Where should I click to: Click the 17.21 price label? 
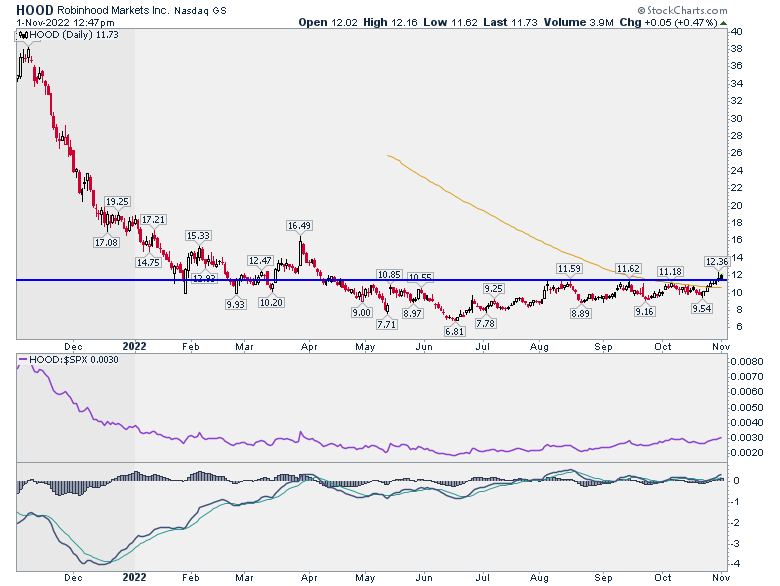[x=153, y=219]
